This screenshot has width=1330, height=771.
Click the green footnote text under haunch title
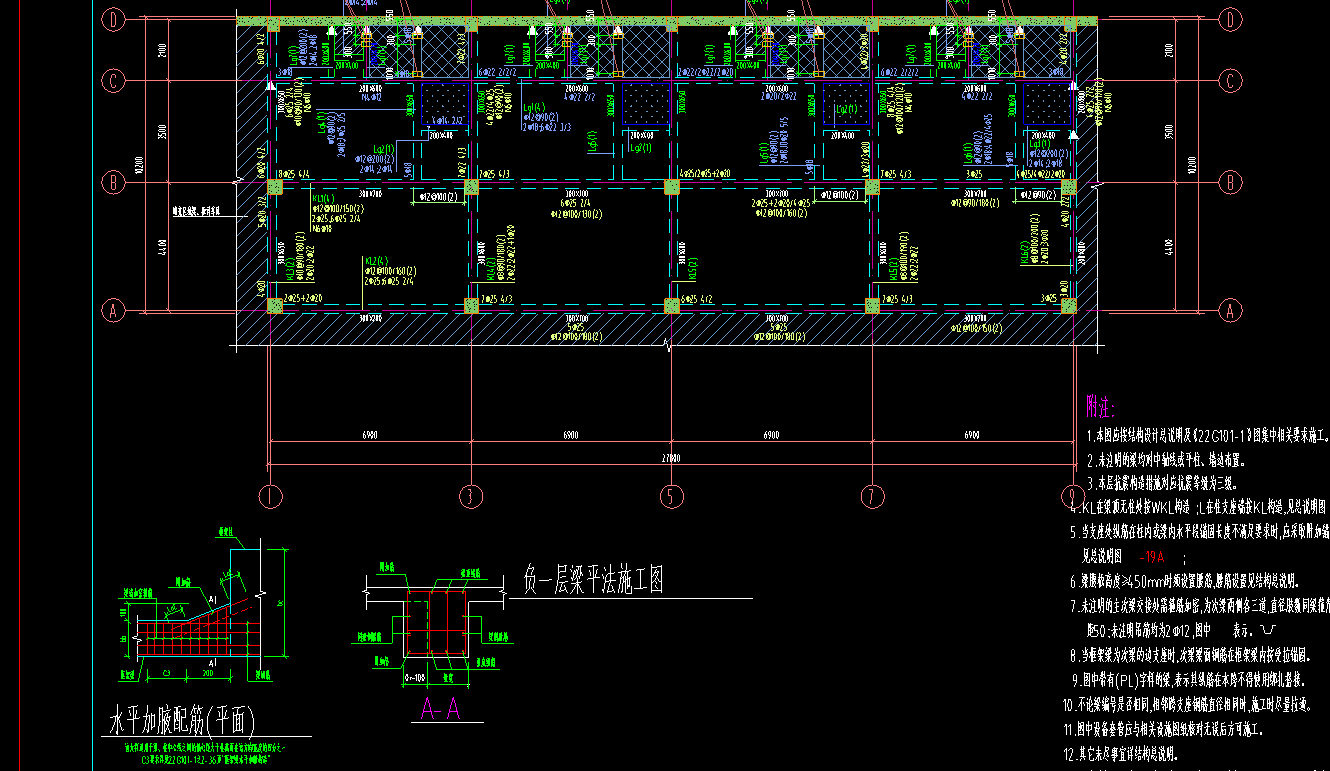(205, 753)
